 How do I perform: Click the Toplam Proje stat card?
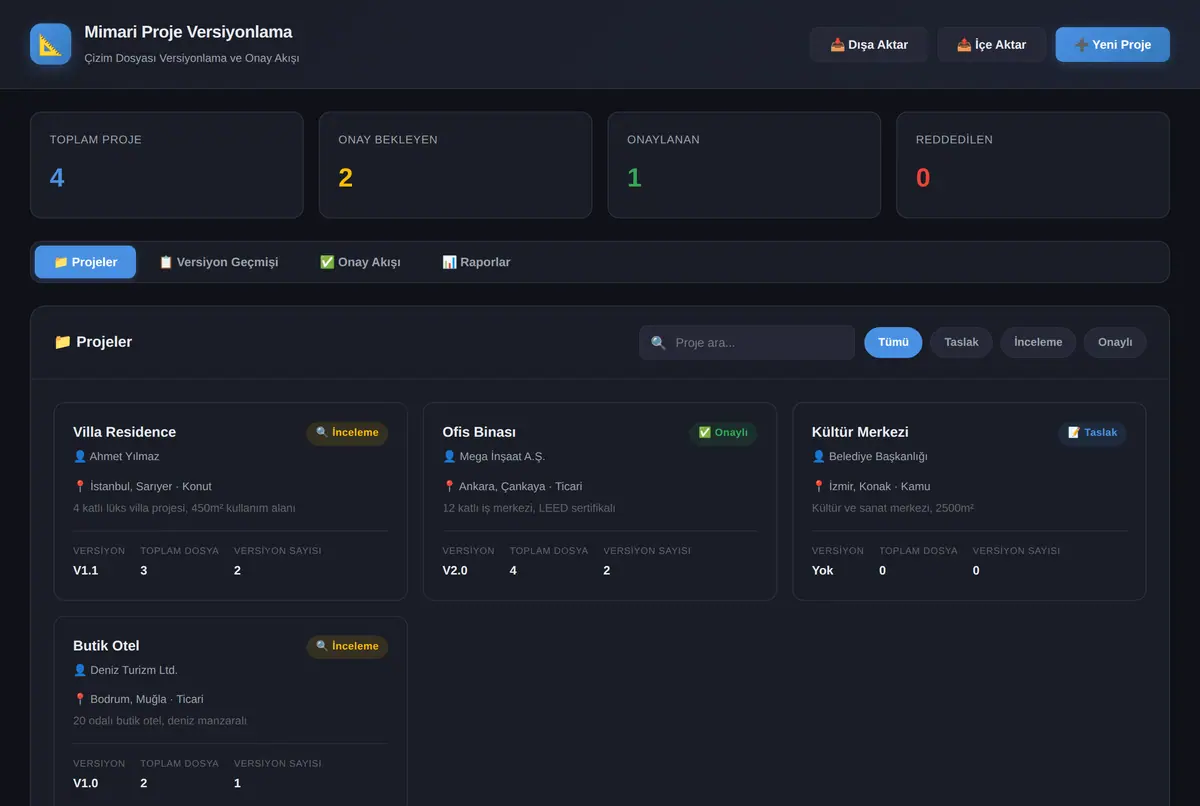(x=167, y=165)
